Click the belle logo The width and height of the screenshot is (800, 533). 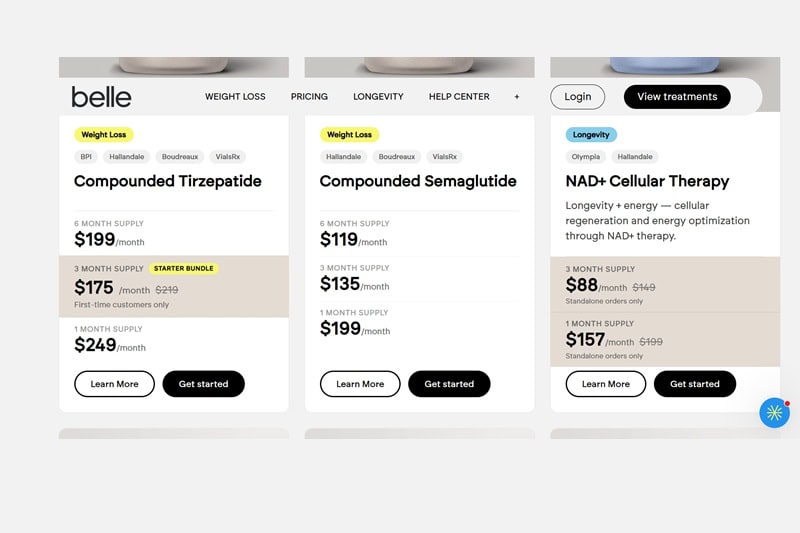(x=101, y=97)
